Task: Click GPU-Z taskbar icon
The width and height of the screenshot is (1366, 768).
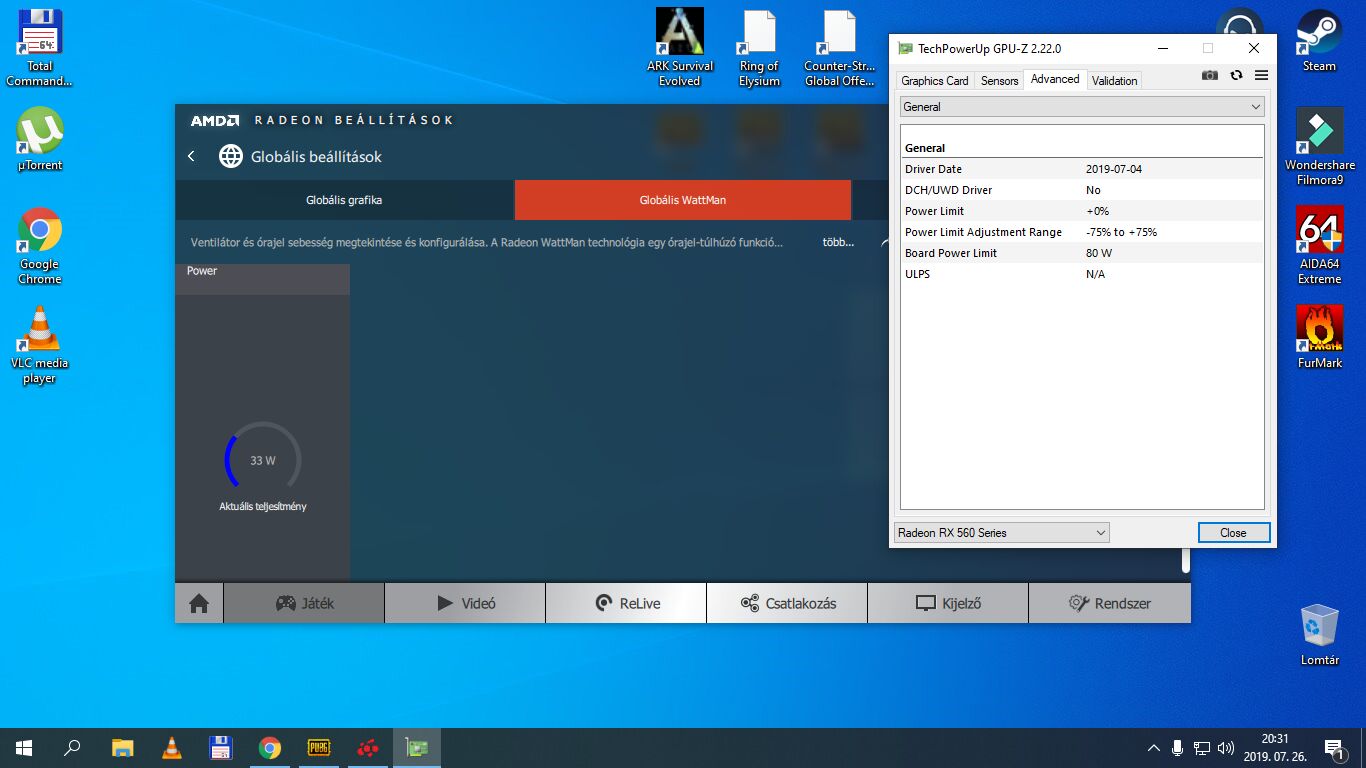Action: [416, 747]
